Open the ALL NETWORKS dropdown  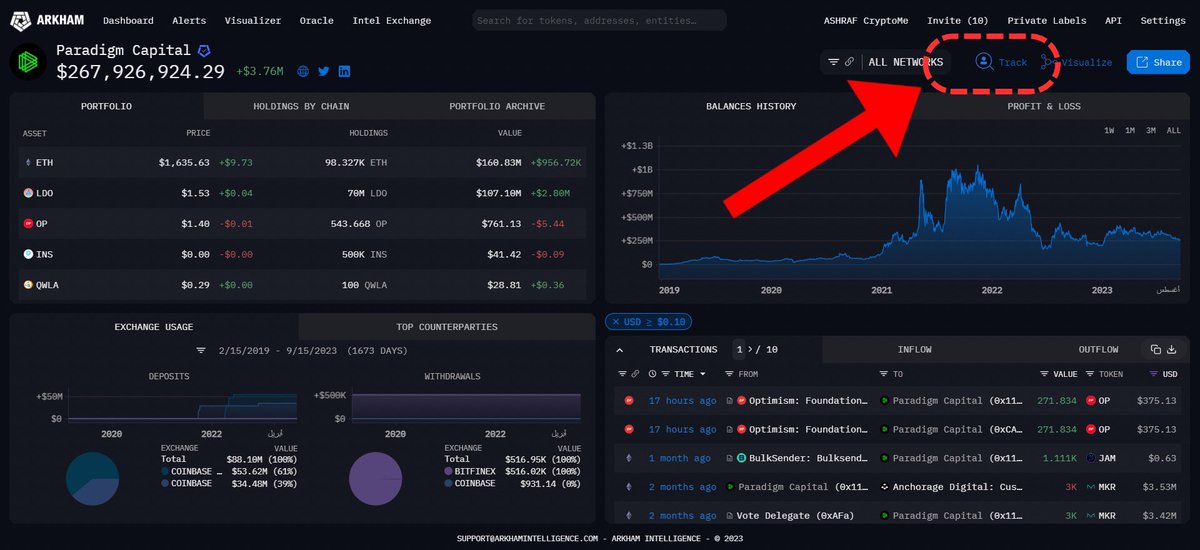coord(905,62)
